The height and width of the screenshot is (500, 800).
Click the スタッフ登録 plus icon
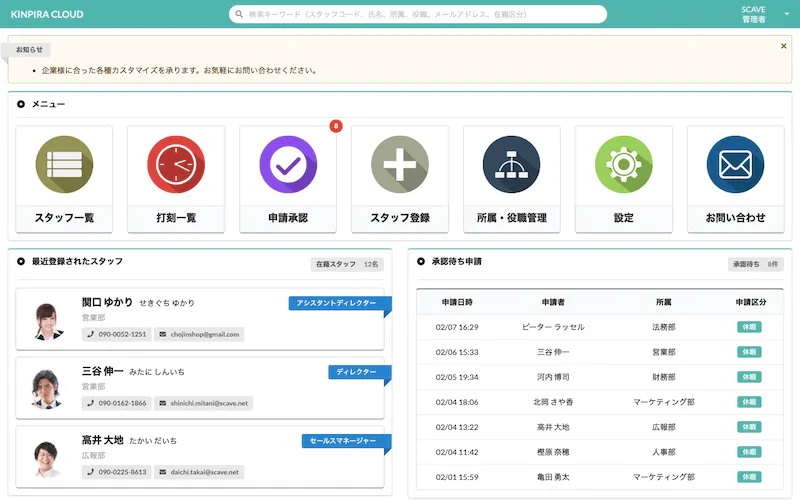click(400, 166)
